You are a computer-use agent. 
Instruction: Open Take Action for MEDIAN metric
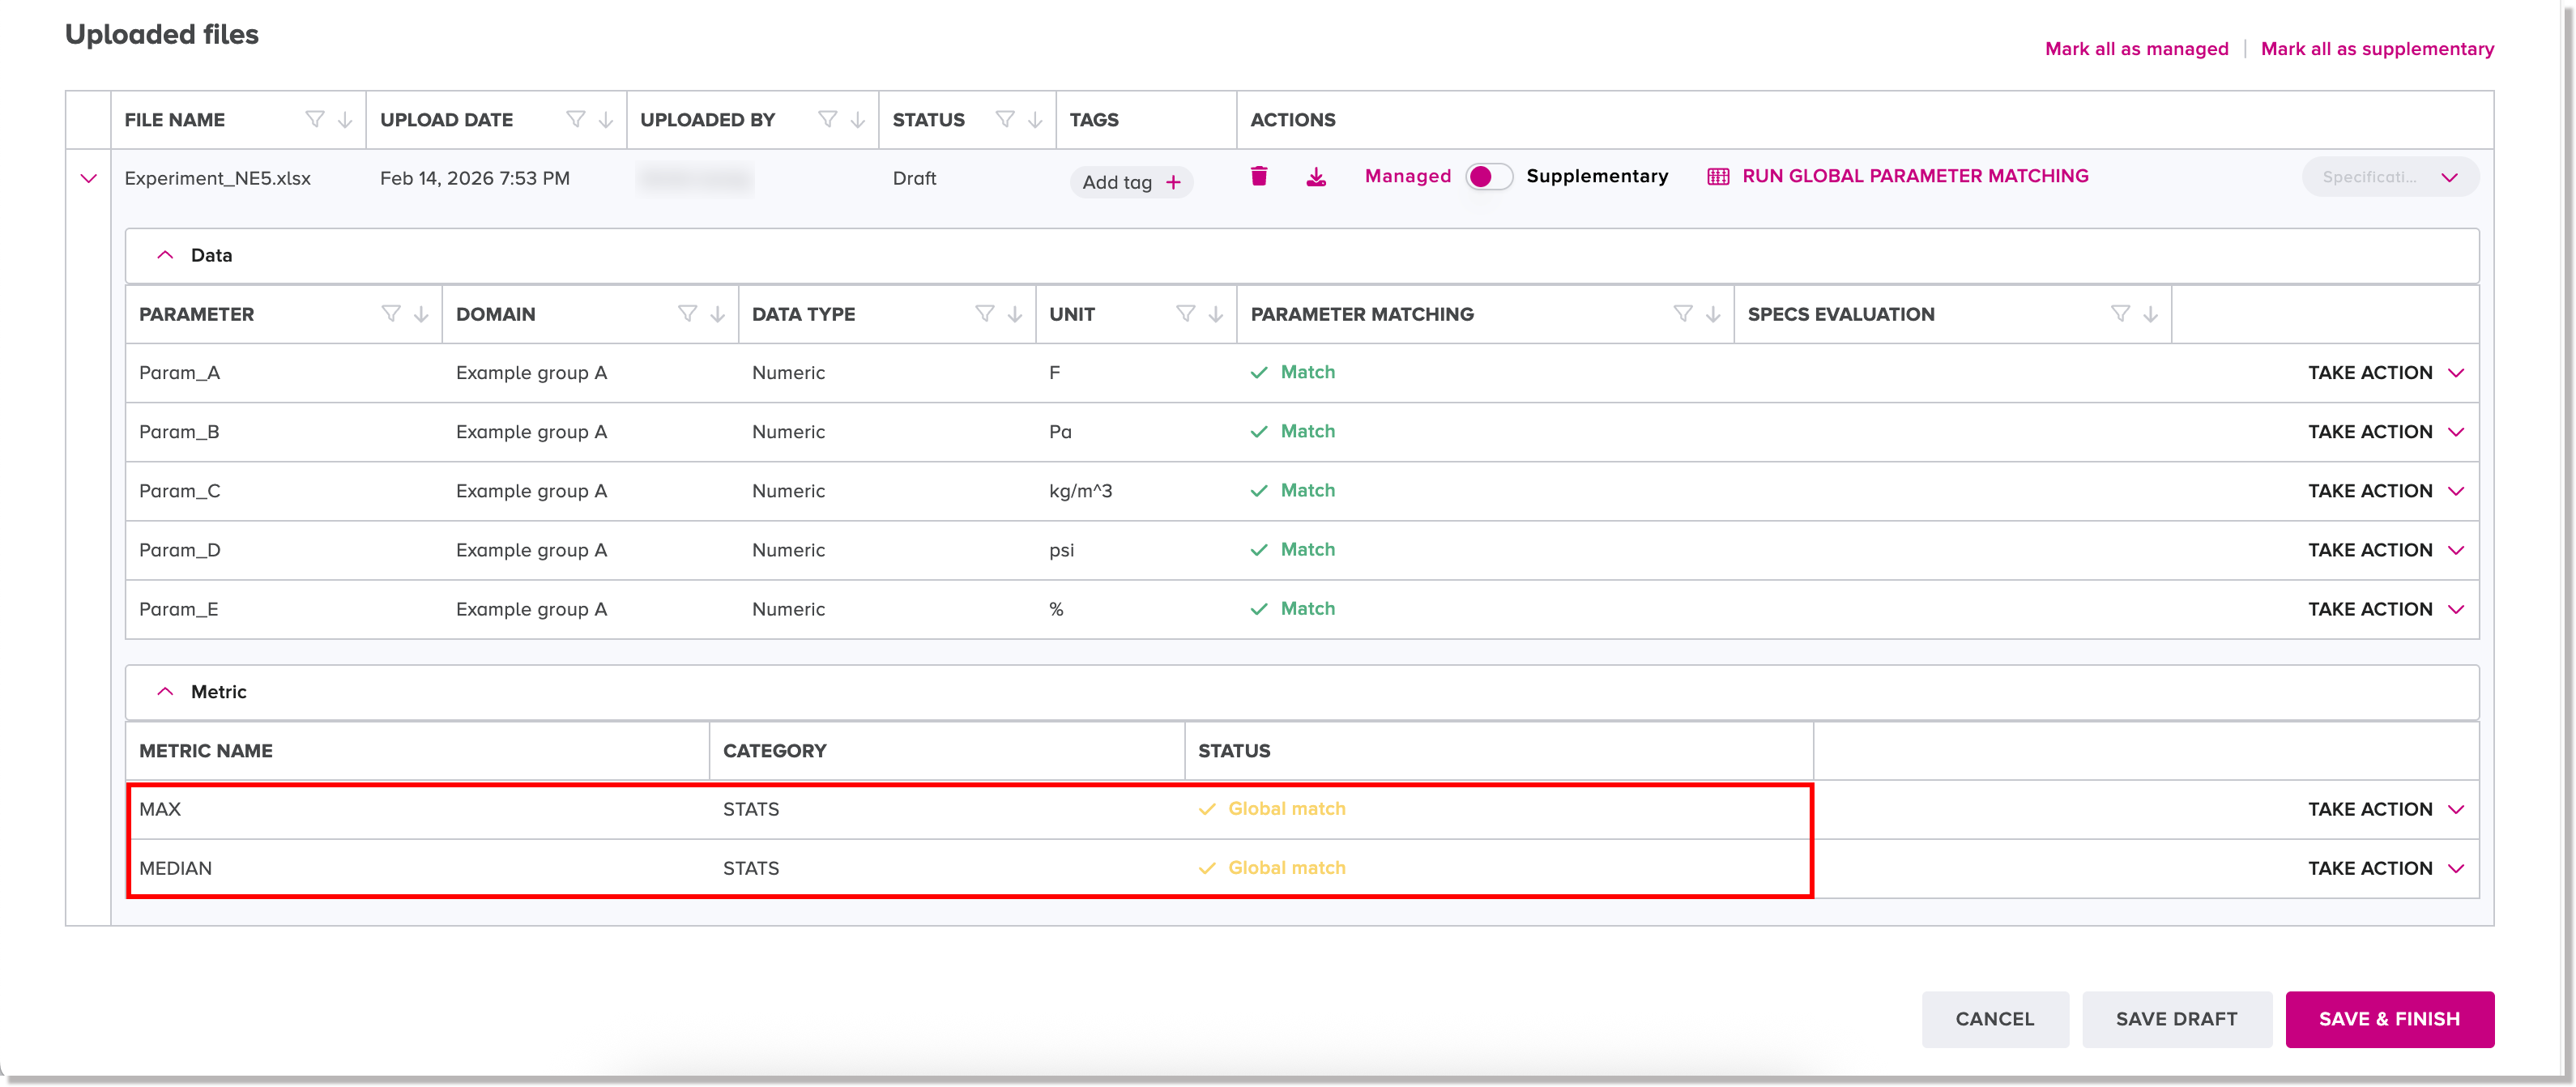2386,868
